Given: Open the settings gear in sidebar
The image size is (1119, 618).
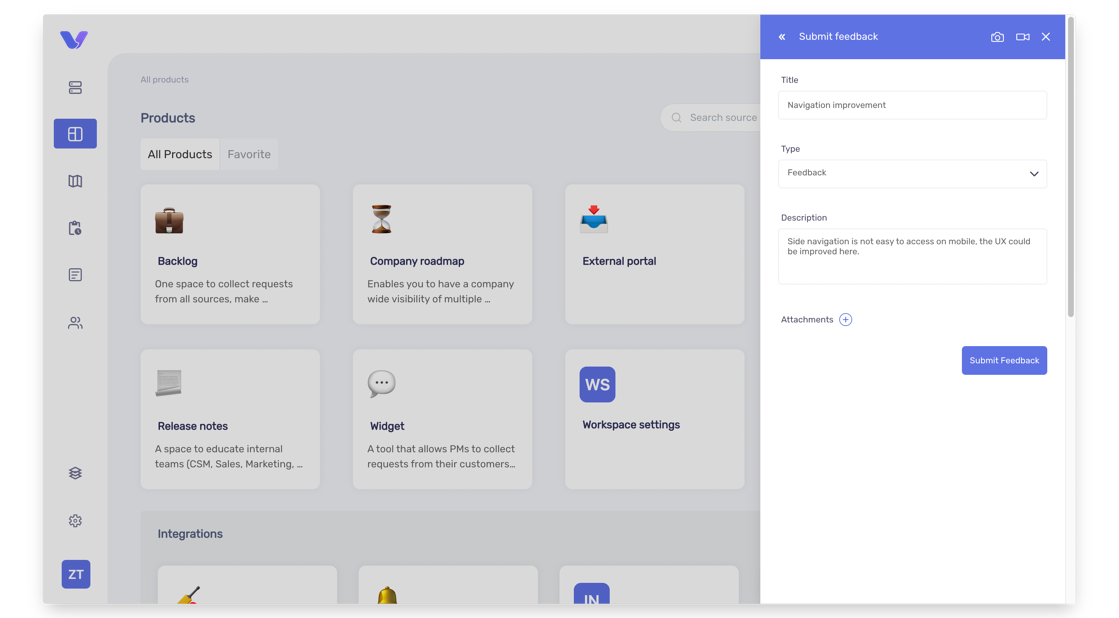Looking at the screenshot, I should coord(75,521).
